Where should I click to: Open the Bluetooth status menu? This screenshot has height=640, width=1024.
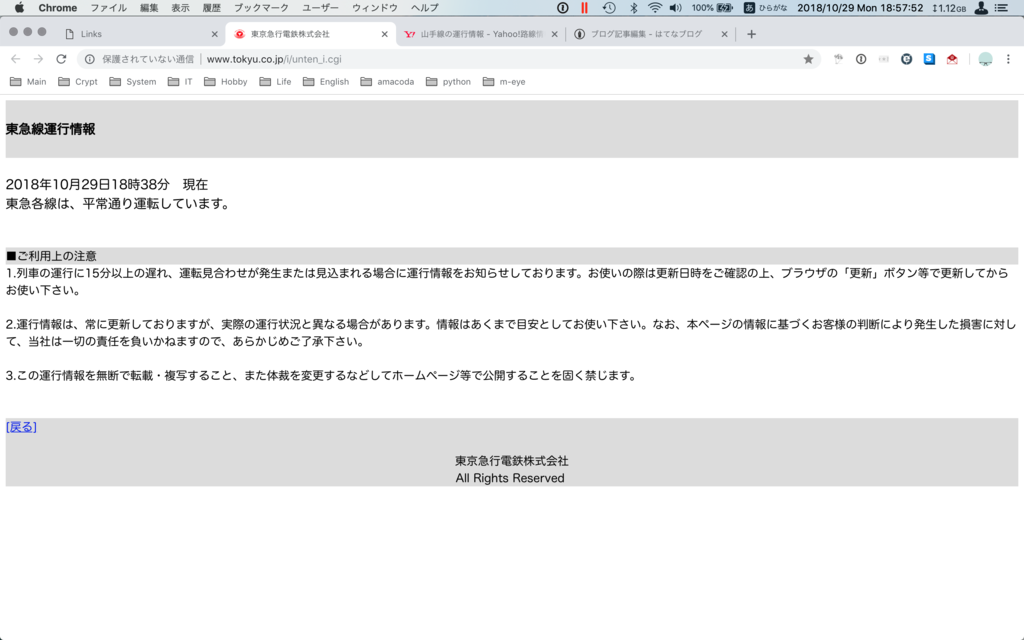[633, 9]
